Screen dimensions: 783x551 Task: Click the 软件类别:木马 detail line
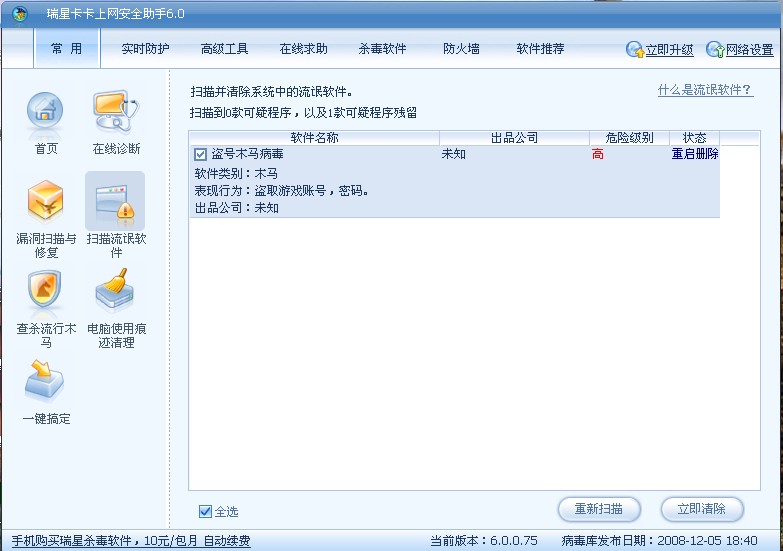(236, 173)
